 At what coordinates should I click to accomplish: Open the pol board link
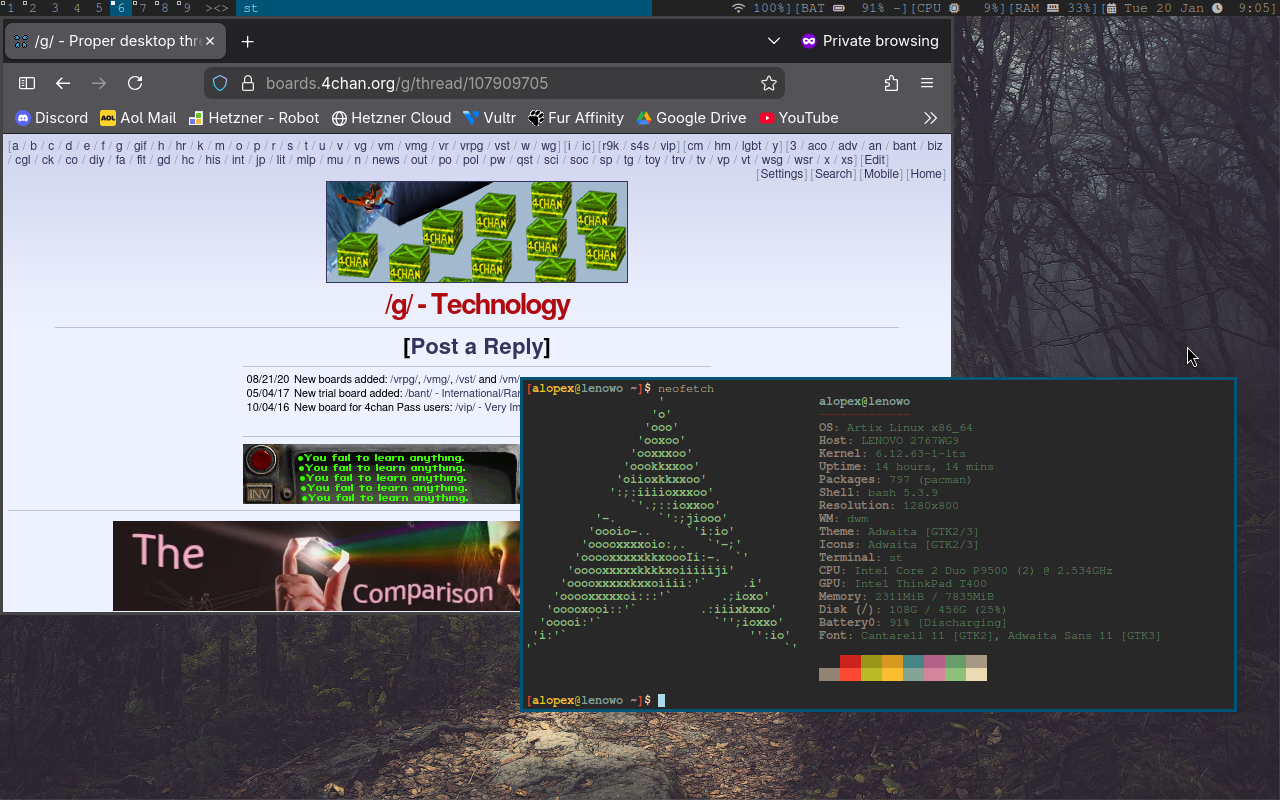click(471, 160)
